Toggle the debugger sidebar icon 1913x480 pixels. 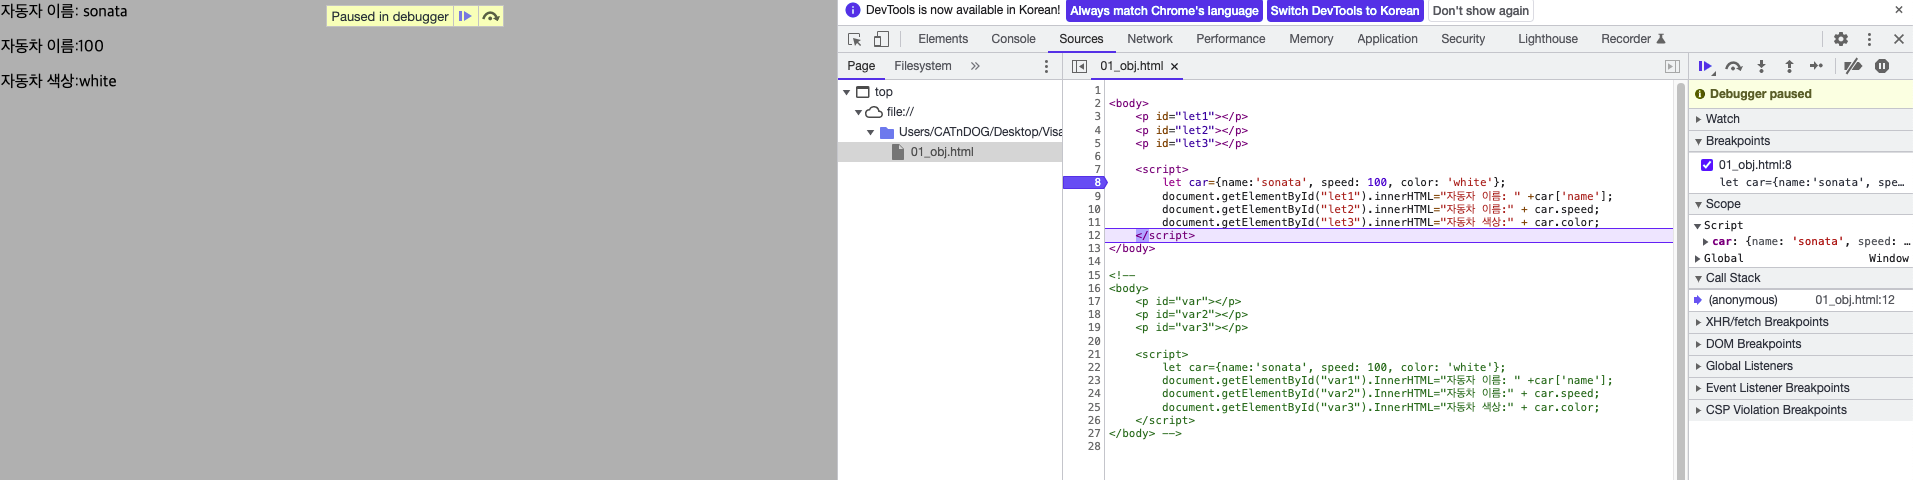(x=1672, y=66)
